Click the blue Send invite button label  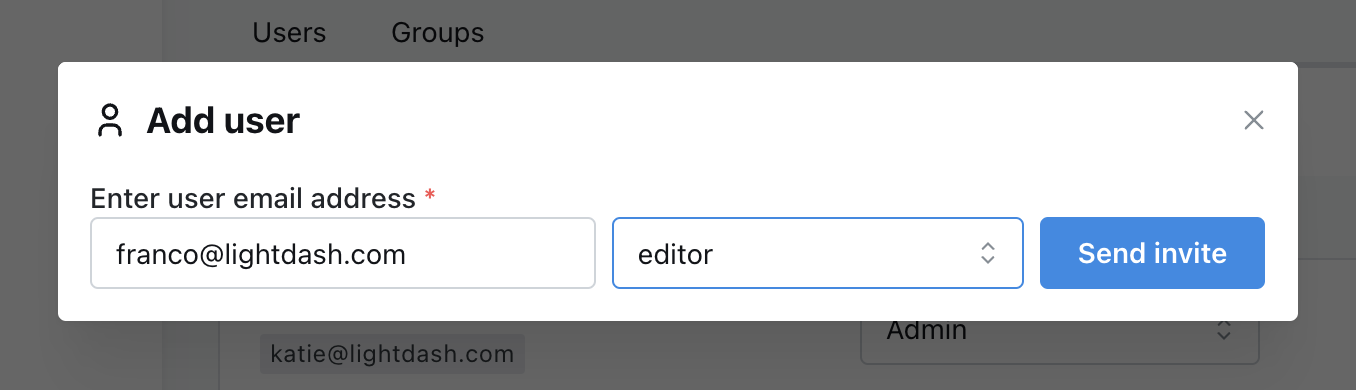click(1152, 254)
